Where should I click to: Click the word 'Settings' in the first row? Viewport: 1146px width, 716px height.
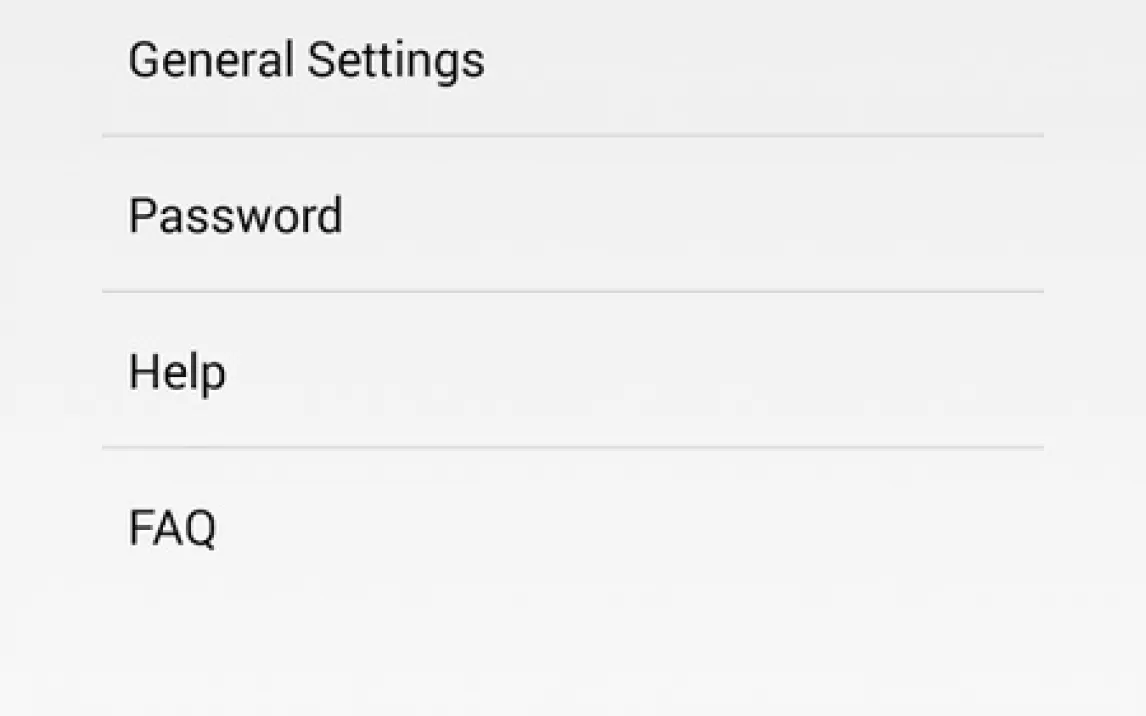395,61
